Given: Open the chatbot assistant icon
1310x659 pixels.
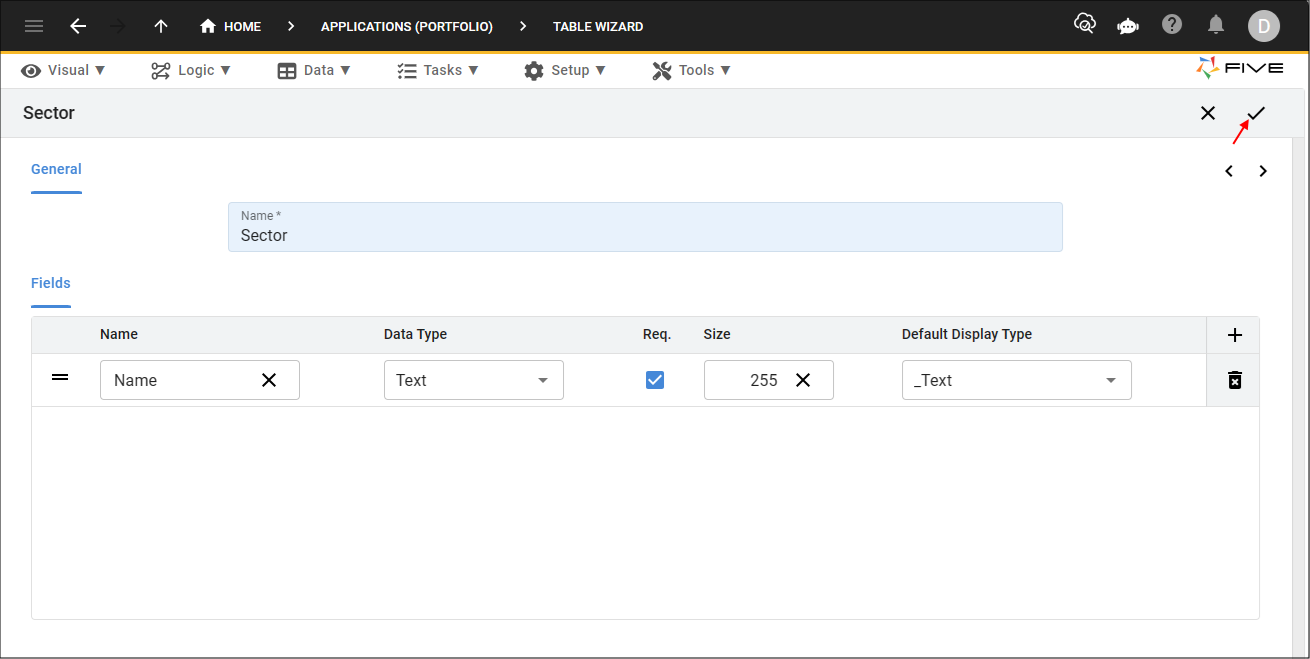Looking at the screenshot, I should tap(1128, 25).
